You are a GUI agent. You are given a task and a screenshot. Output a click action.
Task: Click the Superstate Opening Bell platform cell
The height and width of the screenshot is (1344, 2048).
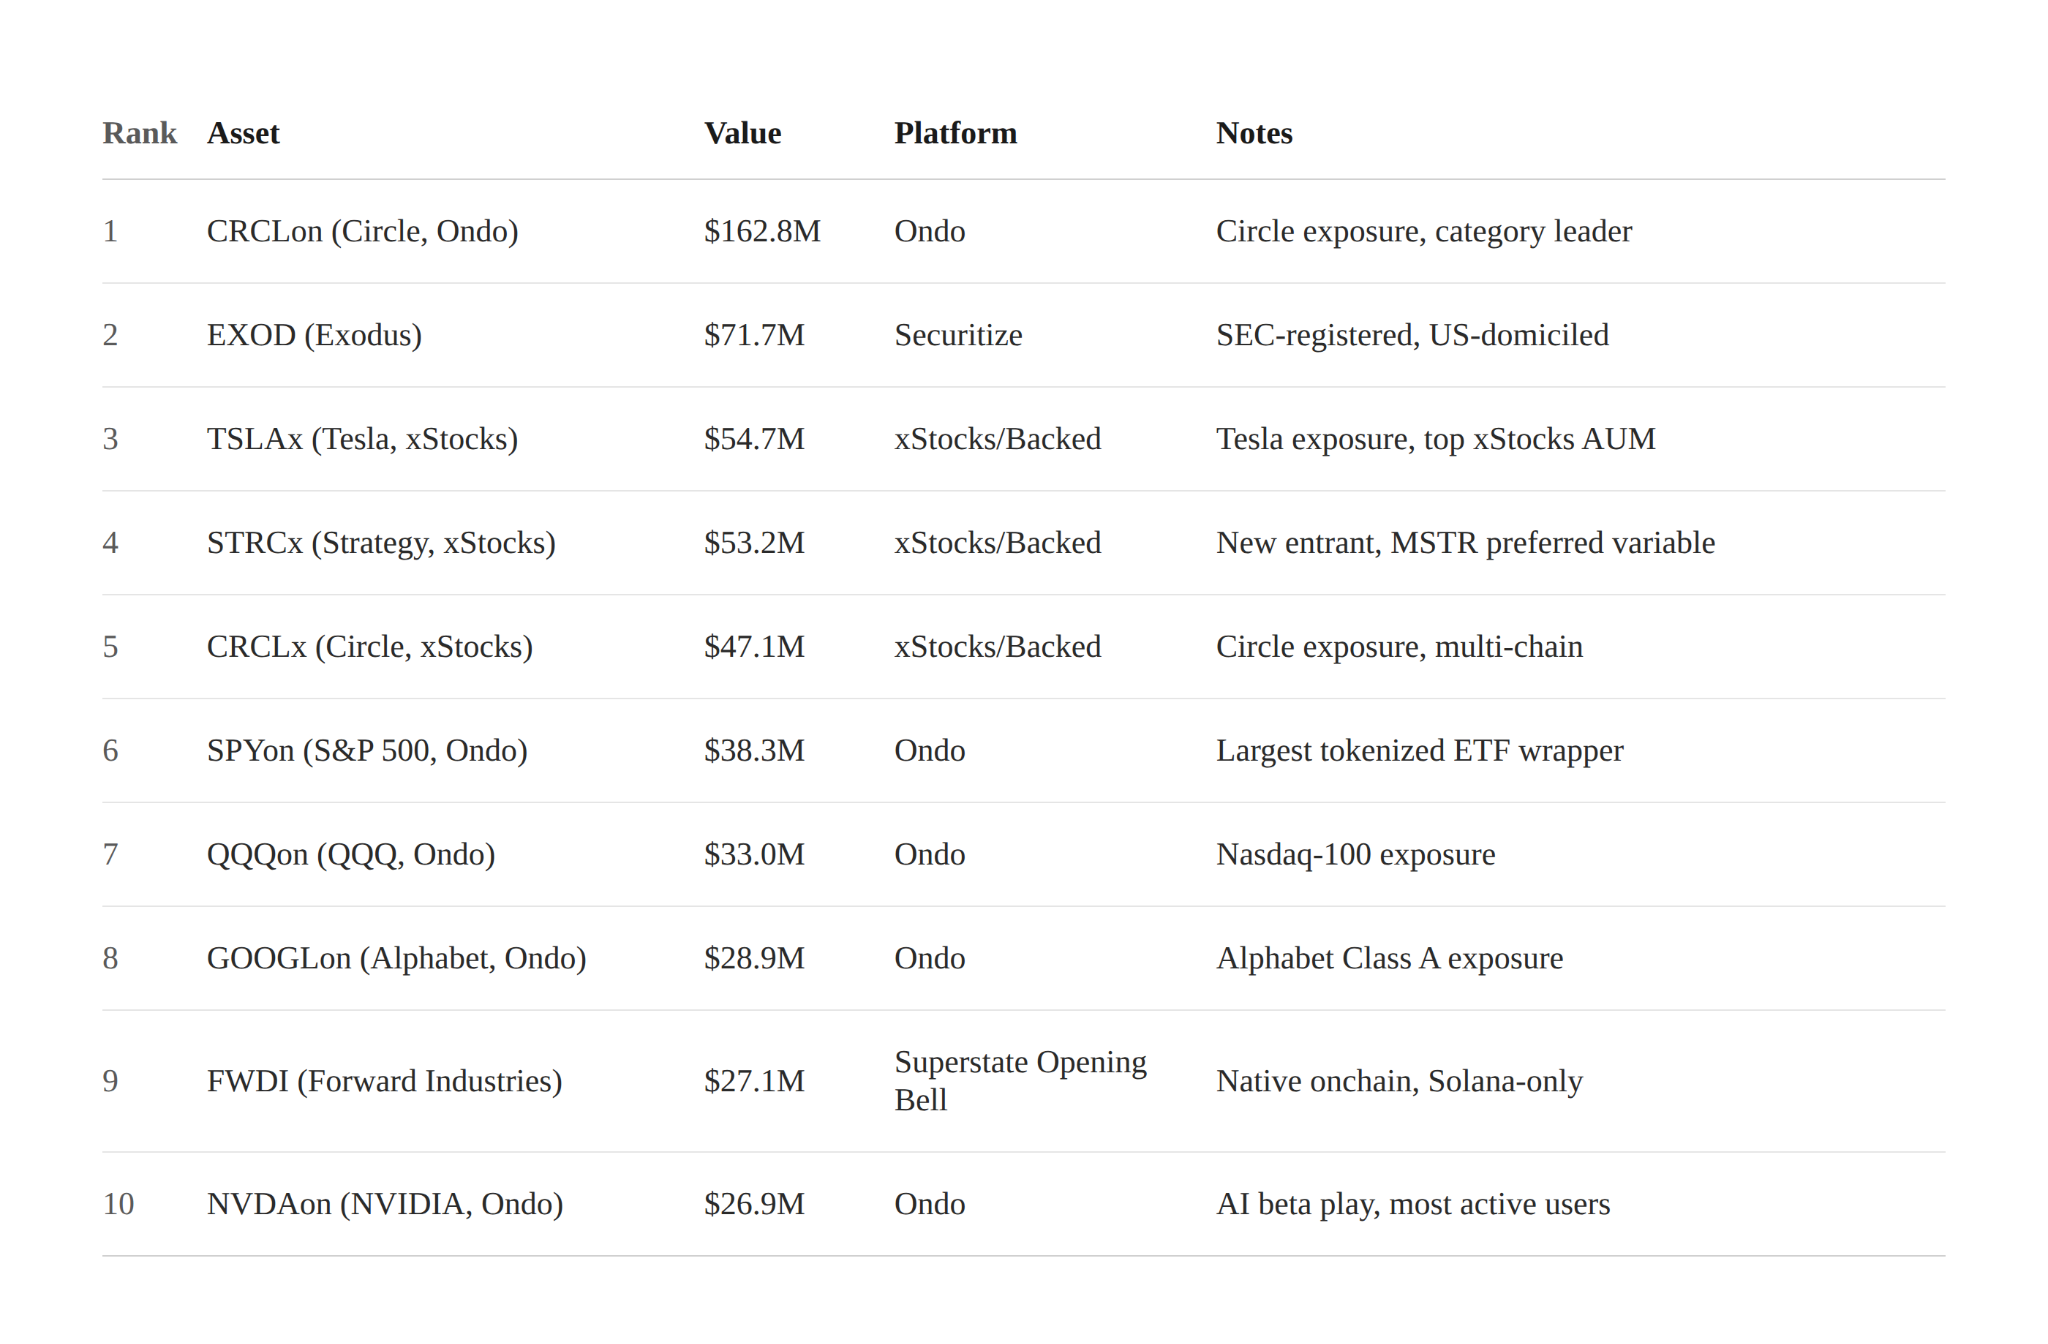tap(1020, 1081)
